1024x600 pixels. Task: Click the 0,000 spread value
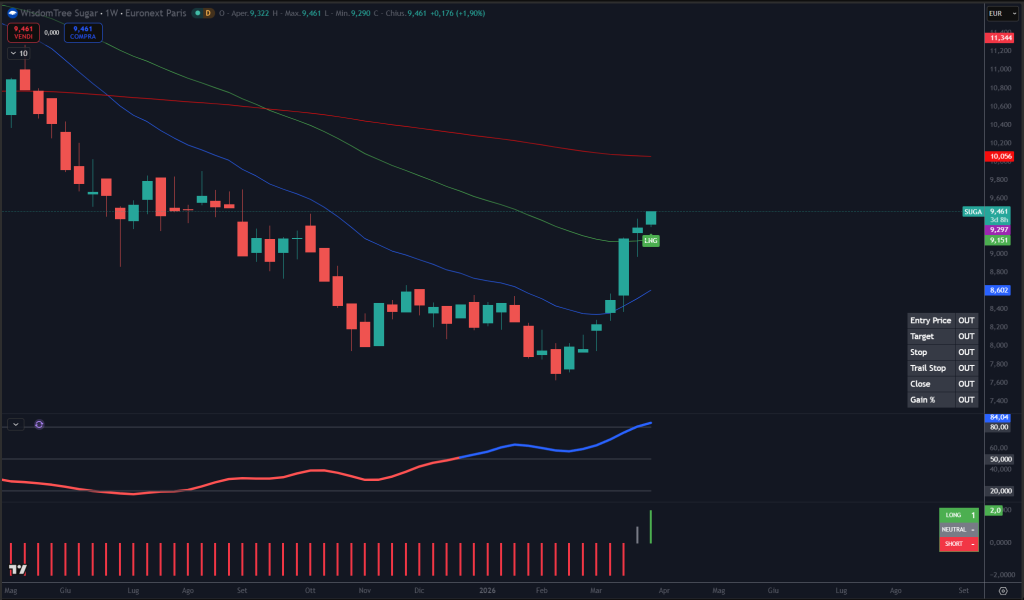52,33
